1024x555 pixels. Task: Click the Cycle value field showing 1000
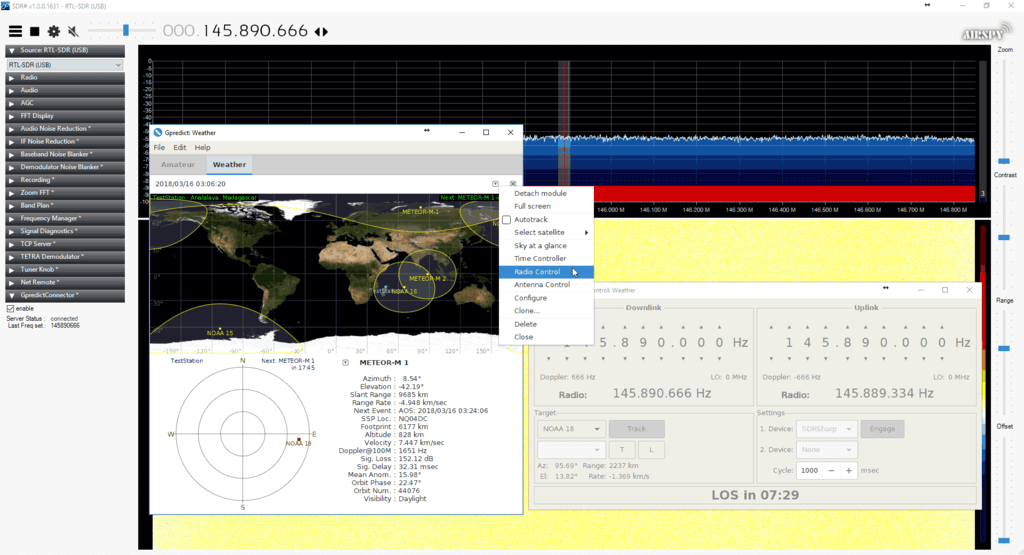[810, 470]
